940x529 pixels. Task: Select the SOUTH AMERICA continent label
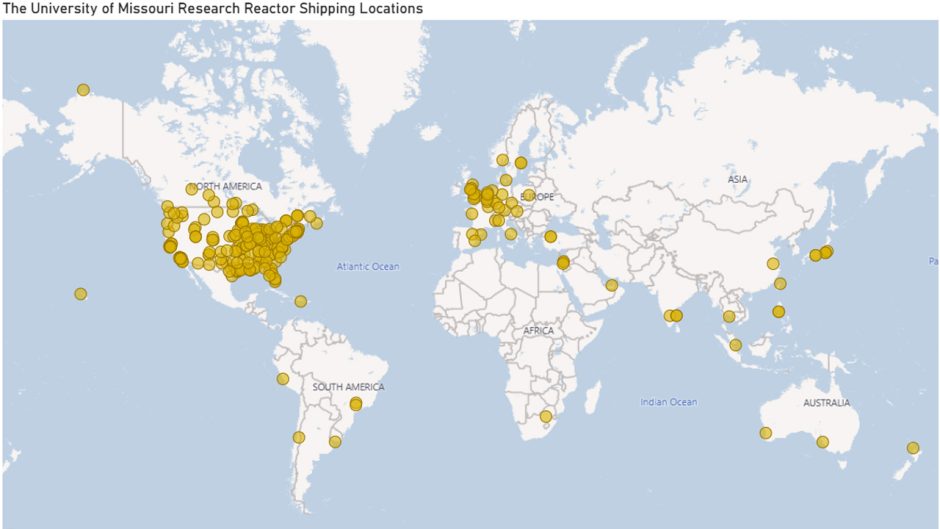point(348,387)
